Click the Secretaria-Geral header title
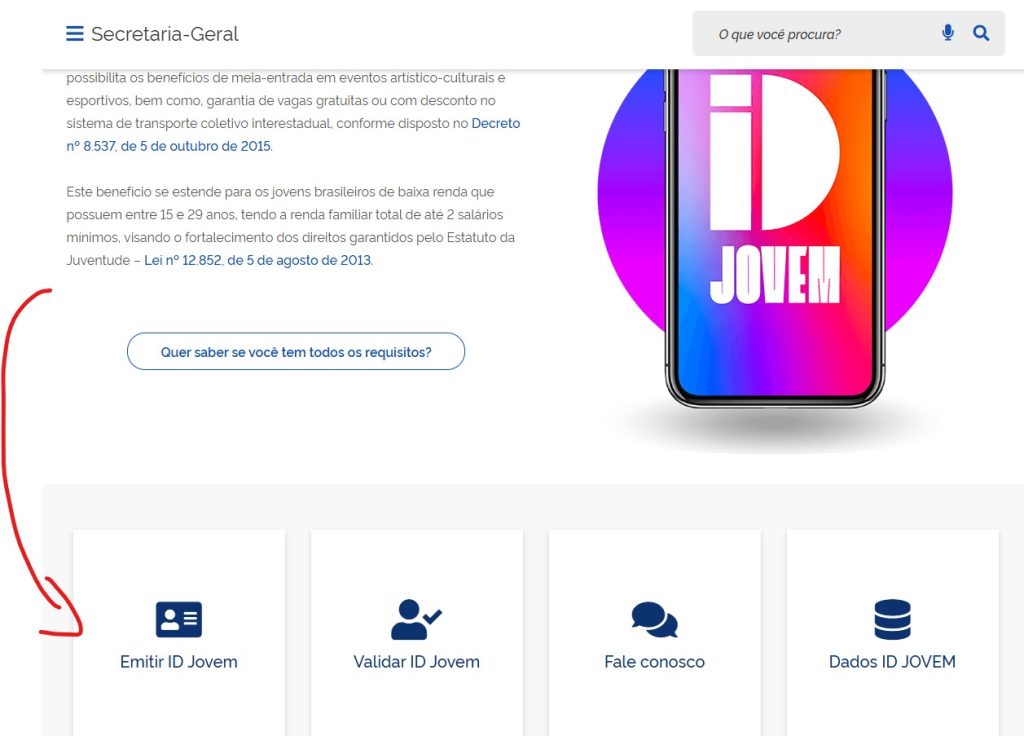 165,34
